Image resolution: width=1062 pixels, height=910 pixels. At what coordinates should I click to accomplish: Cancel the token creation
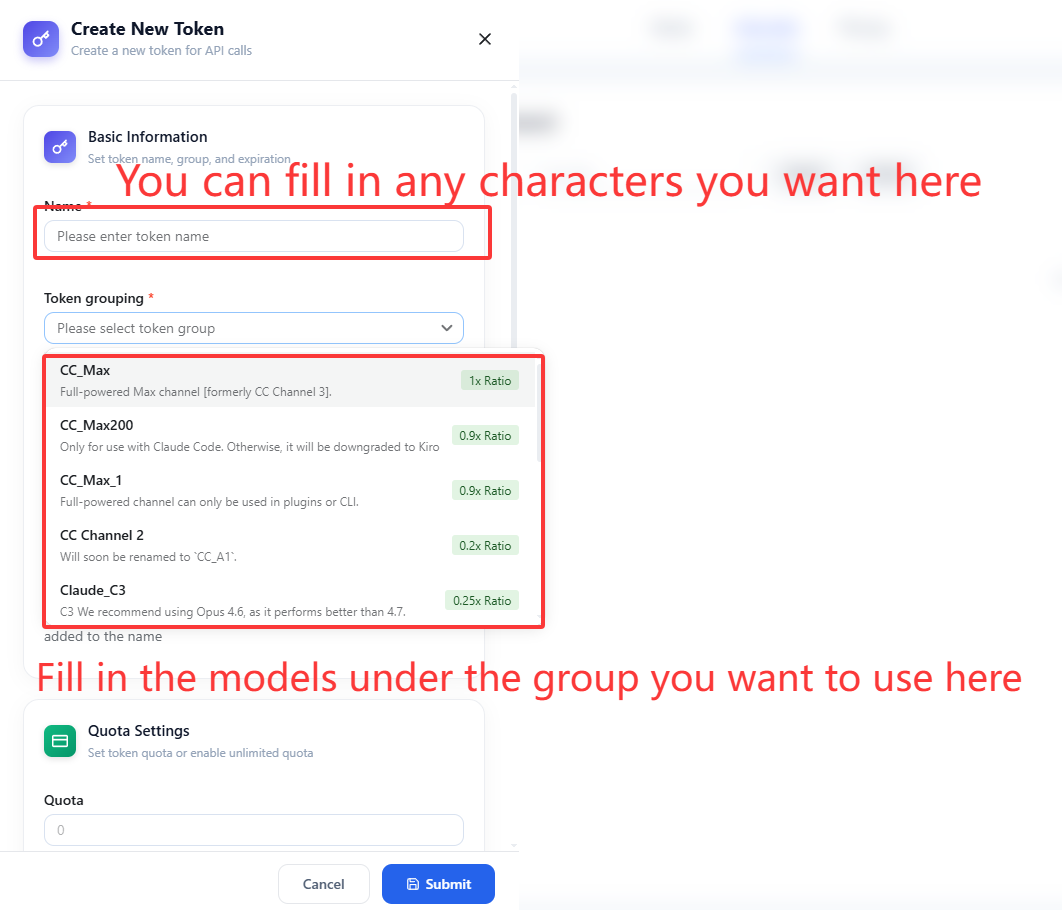coord(324,884)
